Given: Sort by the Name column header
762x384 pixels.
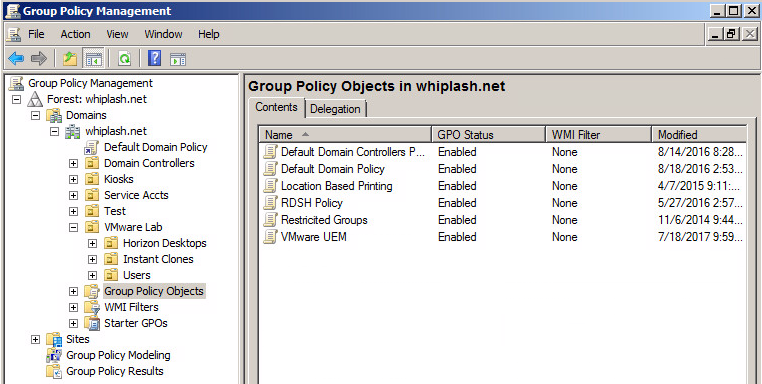Looking at the screenshot, I should point(345,135).
